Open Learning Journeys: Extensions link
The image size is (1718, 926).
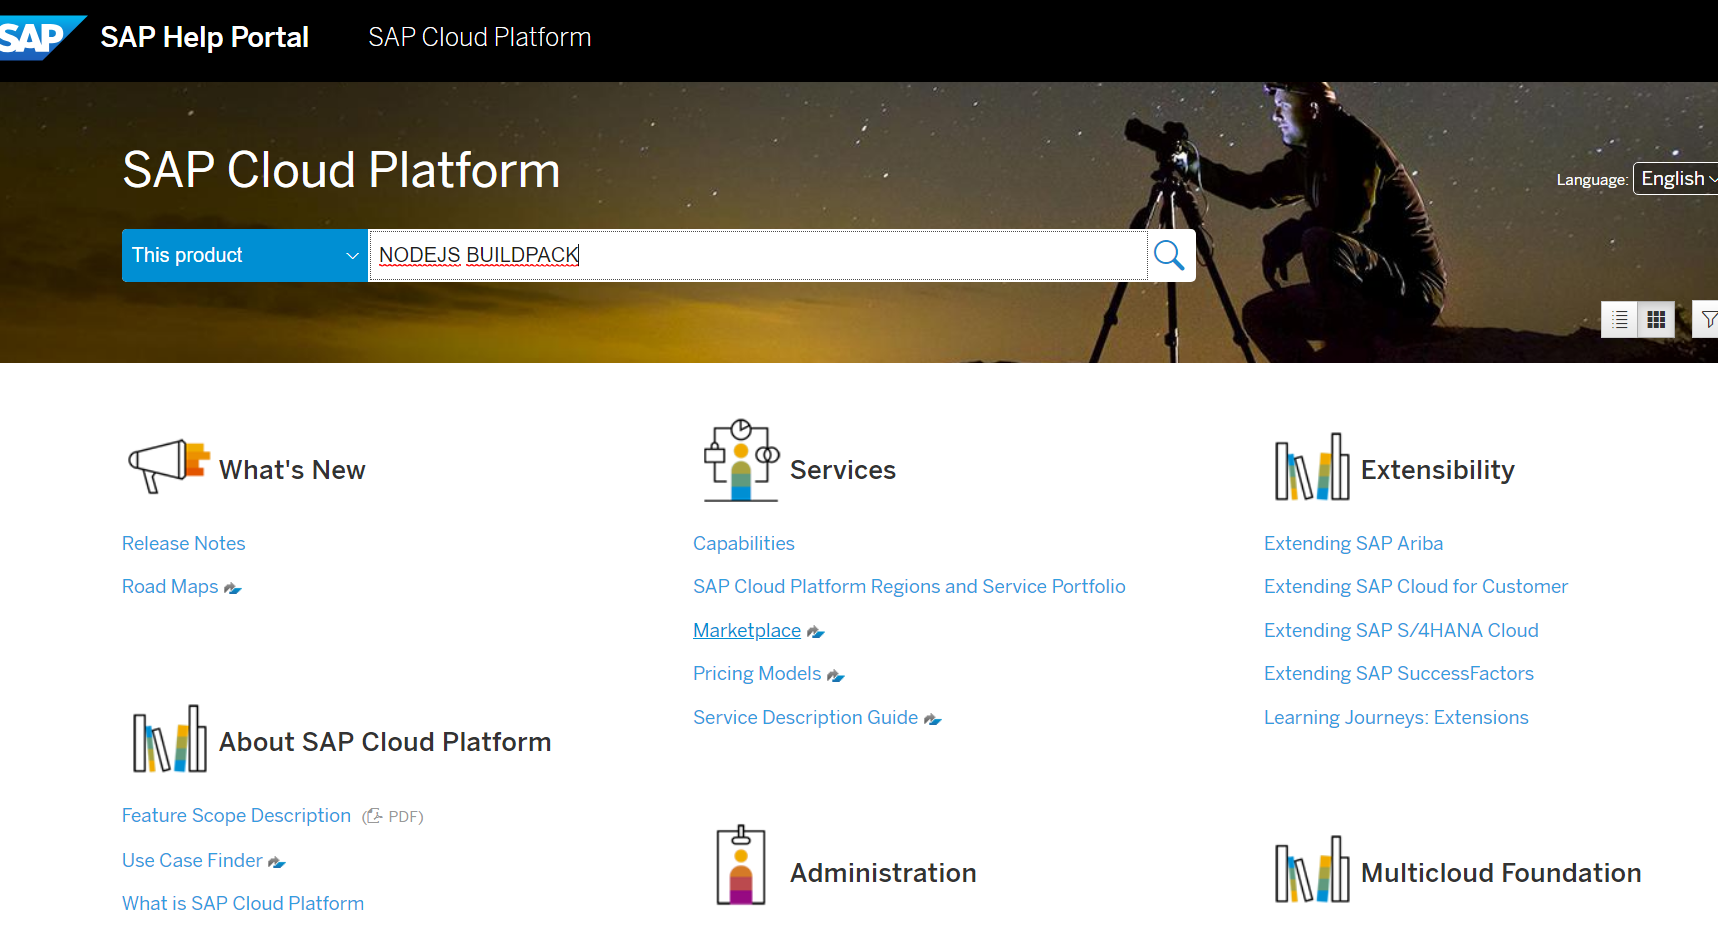pos(1396,718)
